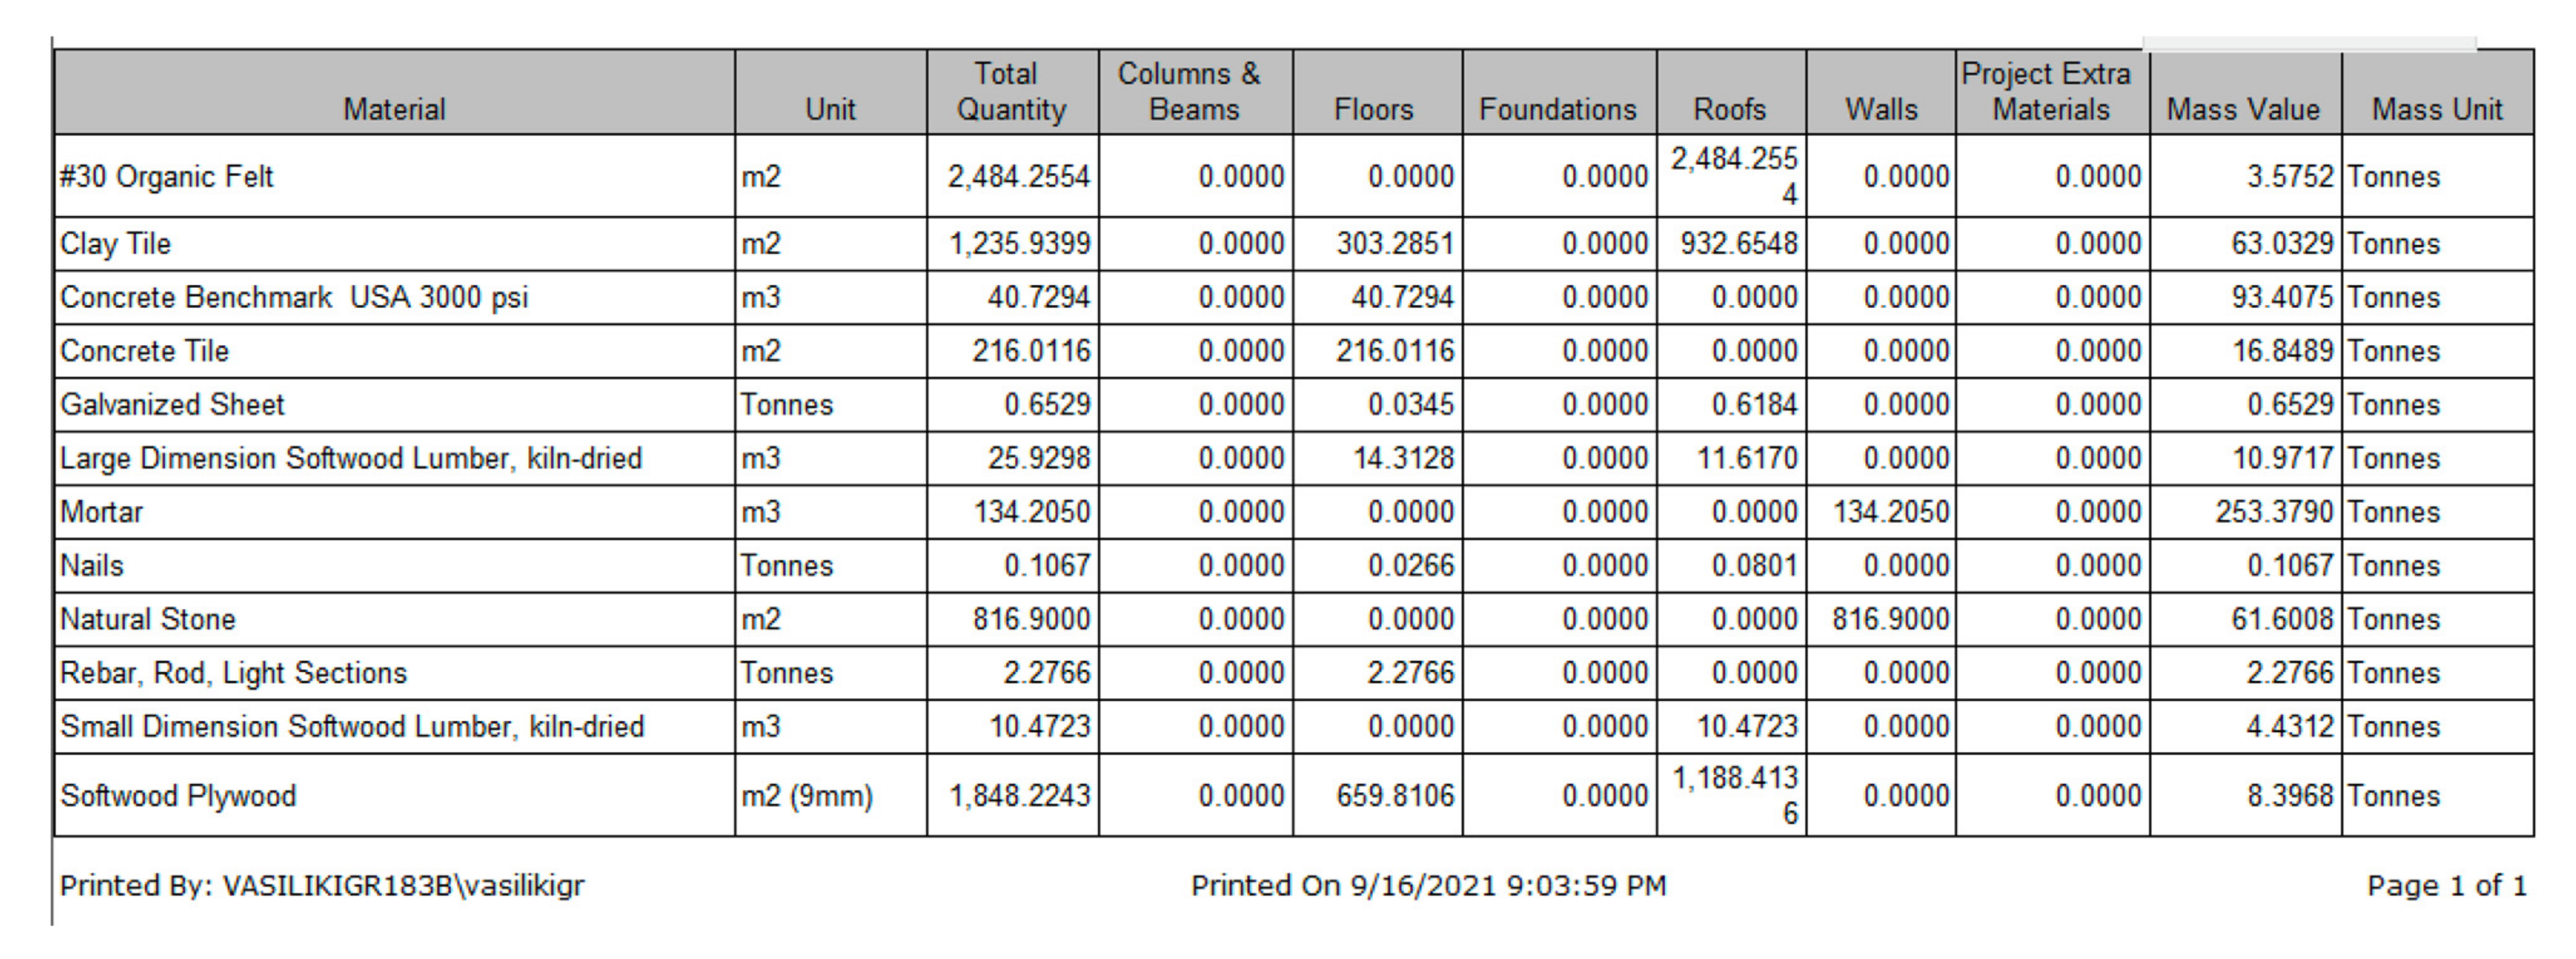Select Concrete Benchmark USA 3000 psi cell
This screenshot has height=959, width=2576.
(x=294, y=297)
